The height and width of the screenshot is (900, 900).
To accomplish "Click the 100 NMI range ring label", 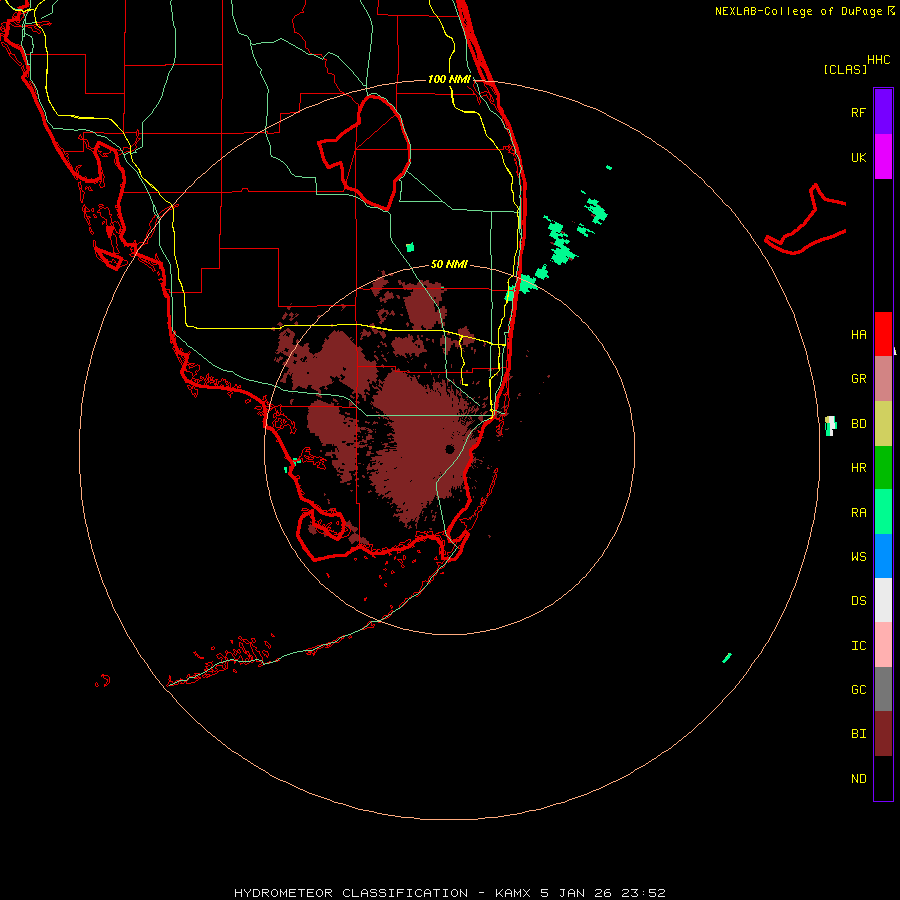I will (449, 79).
